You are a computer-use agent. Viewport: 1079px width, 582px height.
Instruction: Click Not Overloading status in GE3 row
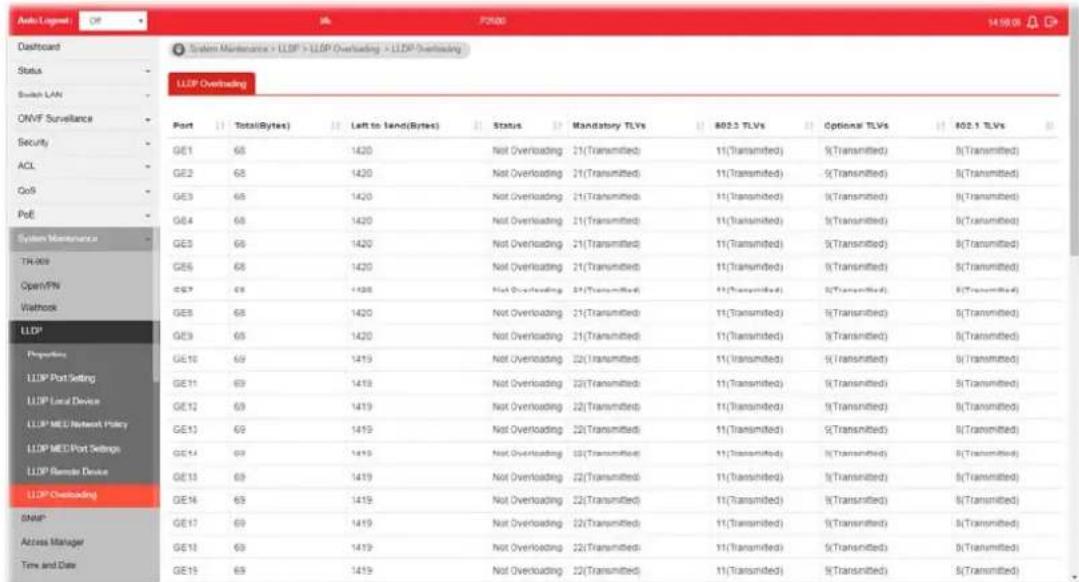527,197
